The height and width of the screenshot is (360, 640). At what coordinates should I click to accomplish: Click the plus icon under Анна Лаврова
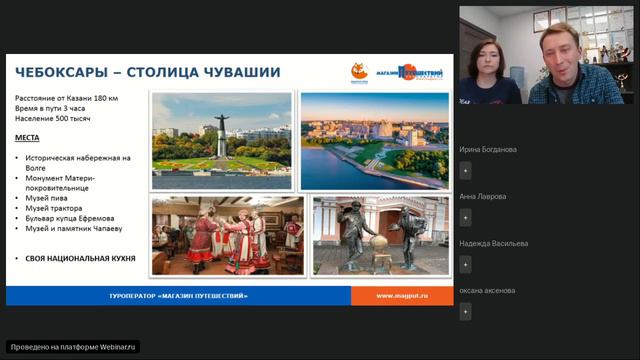click(465, 218)
